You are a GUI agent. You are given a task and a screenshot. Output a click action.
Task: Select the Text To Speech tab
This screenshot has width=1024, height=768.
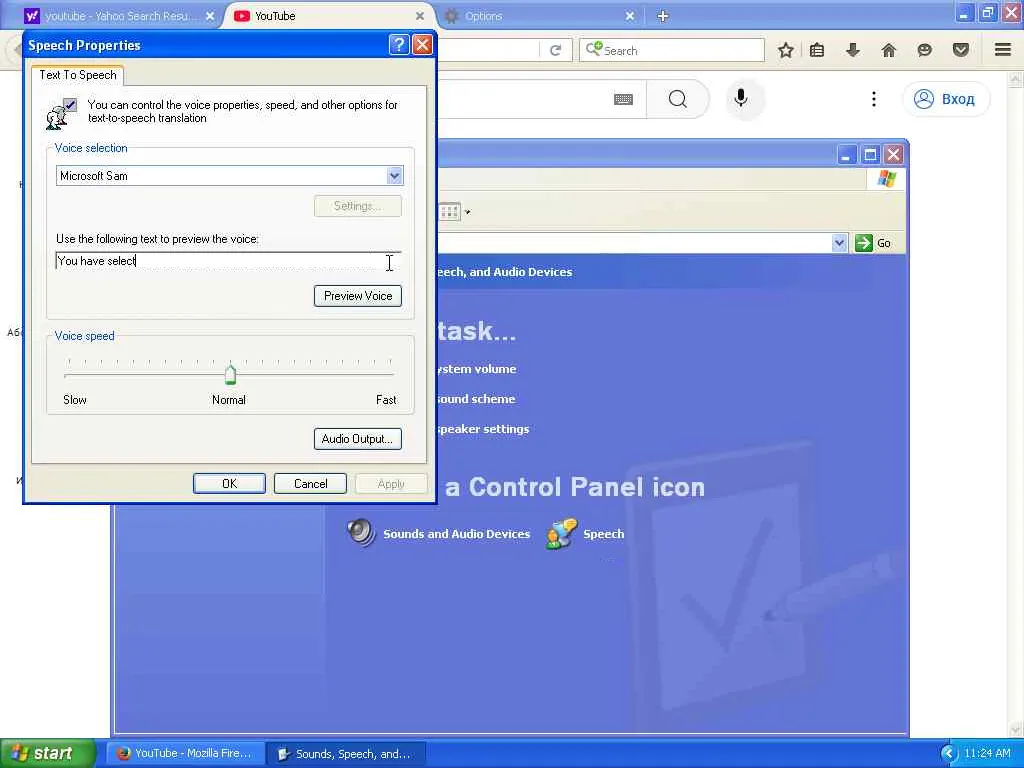(x=78, y=74)
